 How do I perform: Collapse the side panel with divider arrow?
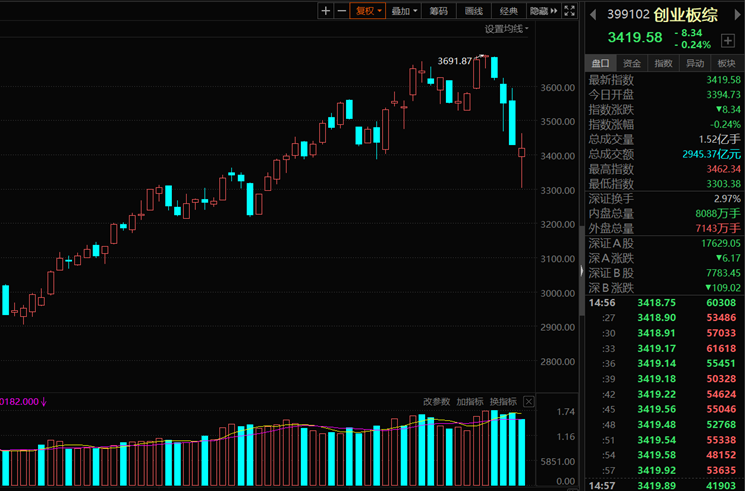[x=582, y=271]
